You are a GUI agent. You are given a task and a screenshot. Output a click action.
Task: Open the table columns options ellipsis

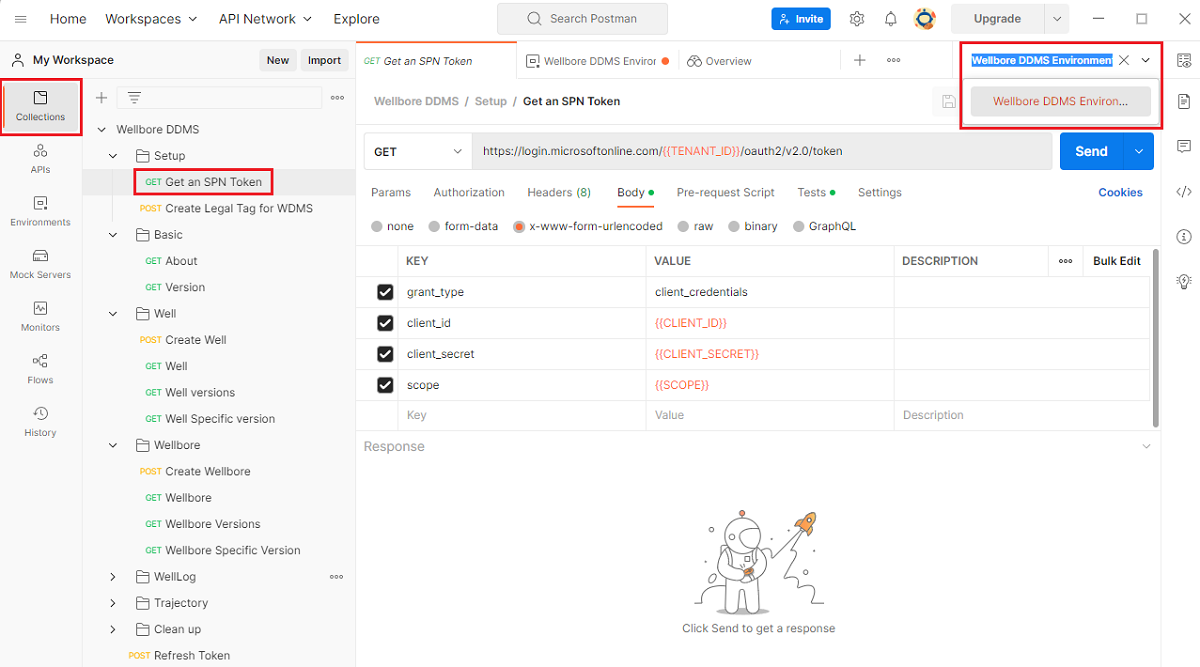click(1066, 261)
